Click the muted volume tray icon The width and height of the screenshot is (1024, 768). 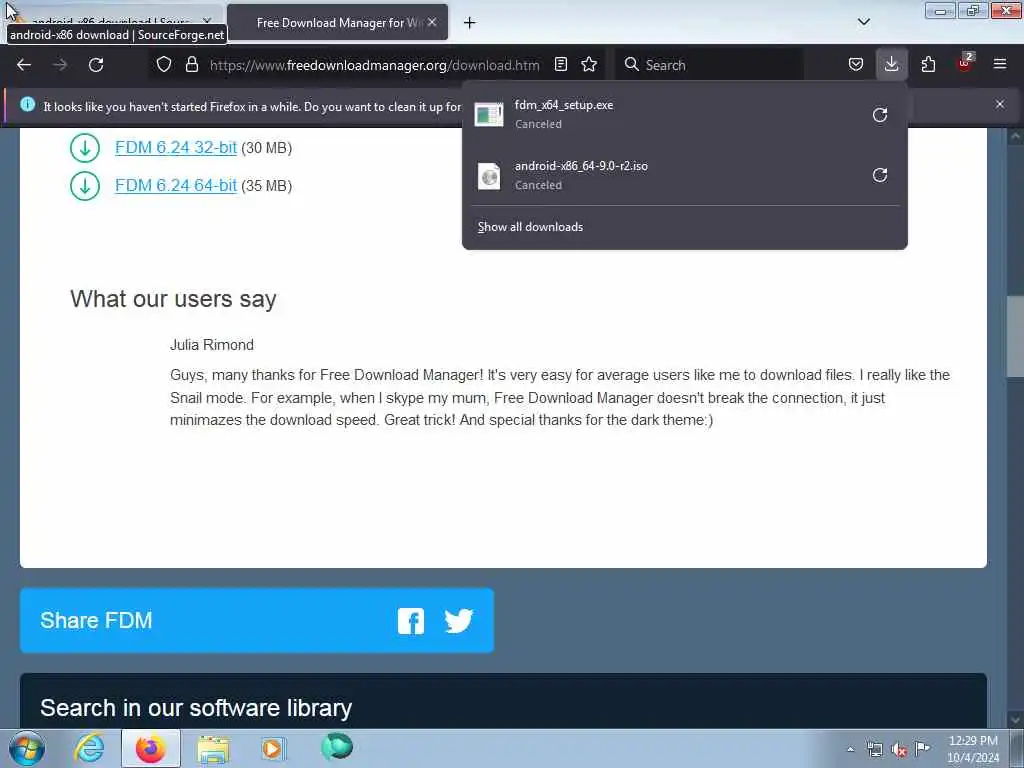(x=899, y=750)
